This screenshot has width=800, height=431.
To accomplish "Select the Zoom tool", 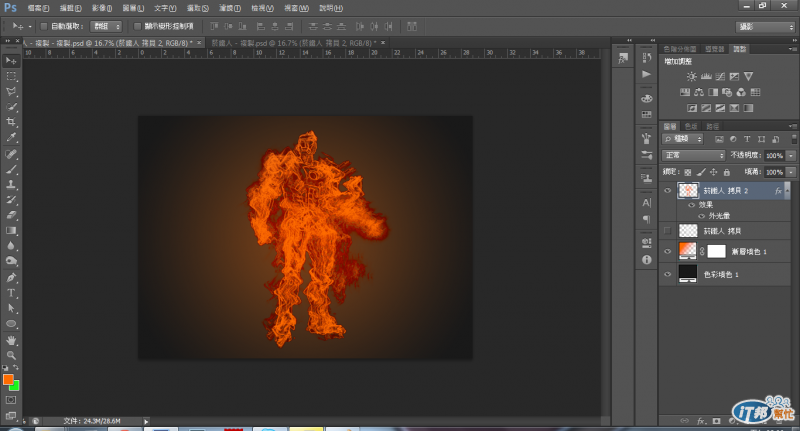I will click(11, 356).
